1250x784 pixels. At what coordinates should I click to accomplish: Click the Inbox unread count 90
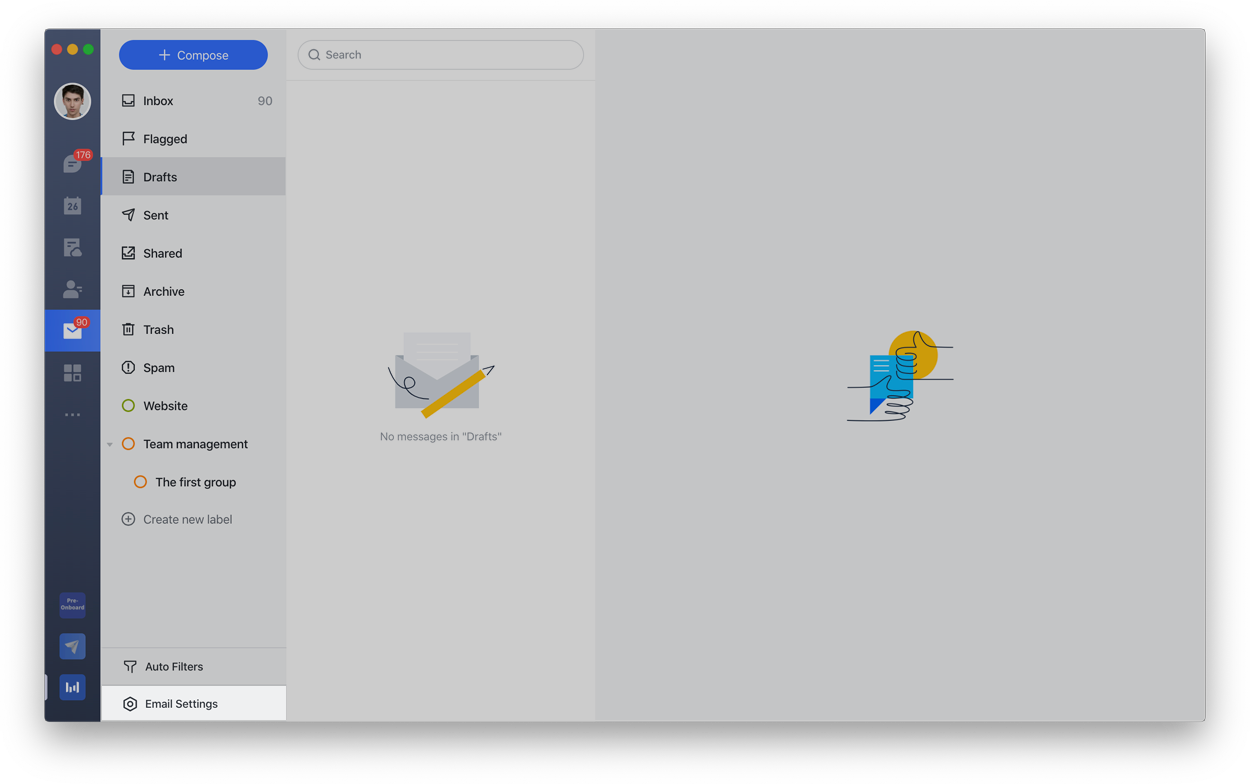click(265, 101)
